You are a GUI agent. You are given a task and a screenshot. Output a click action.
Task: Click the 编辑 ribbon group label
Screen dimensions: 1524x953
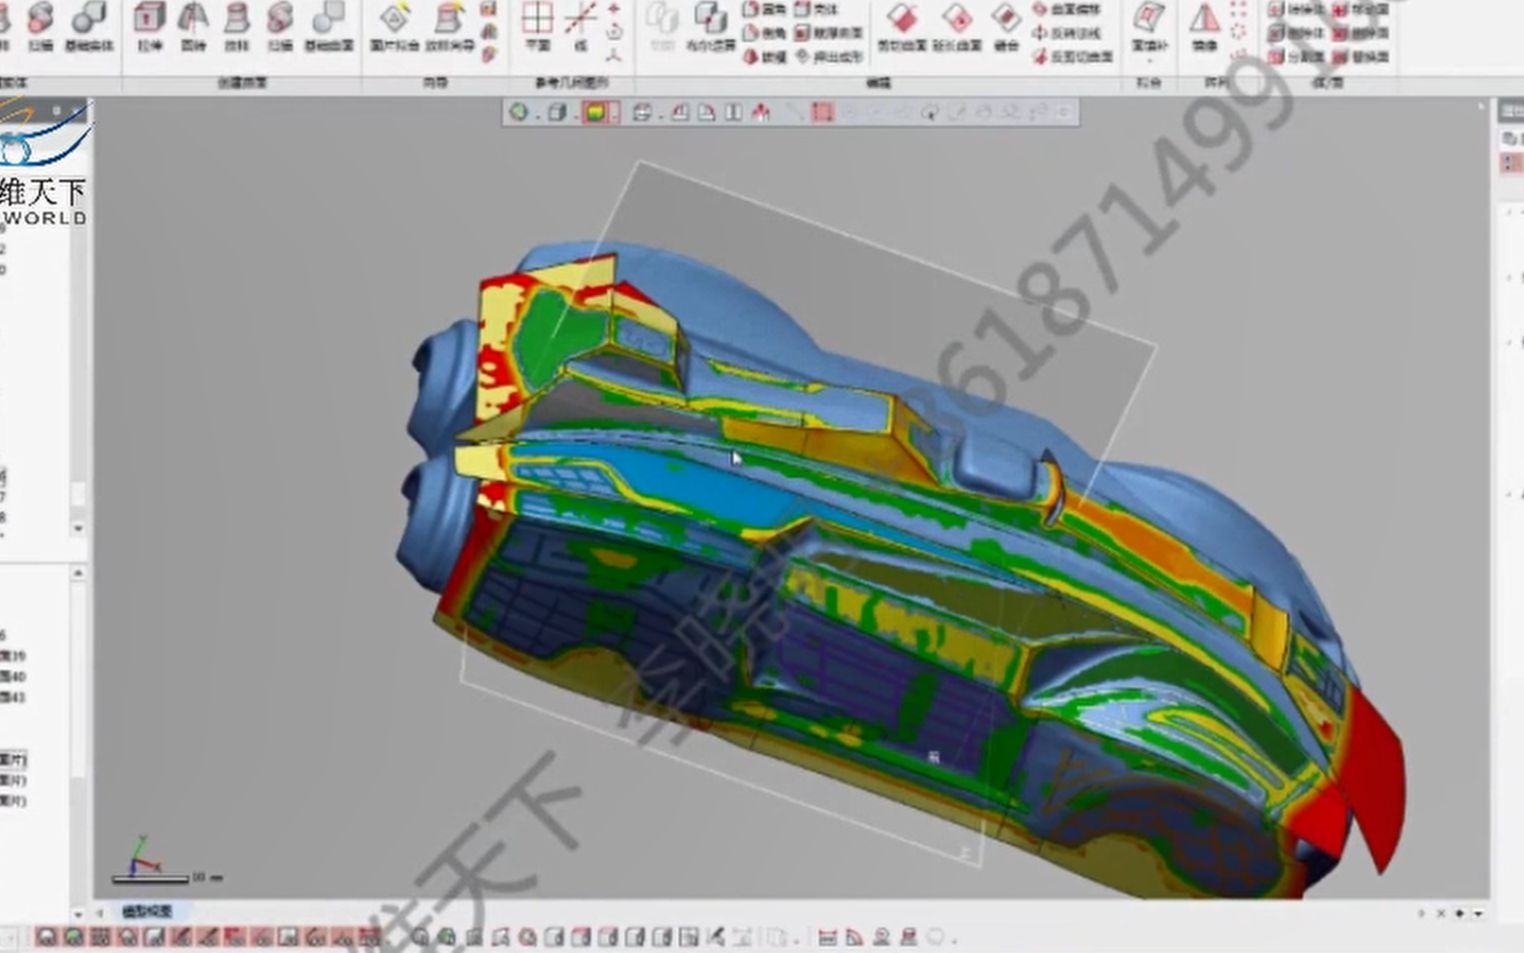coord(878,83)
